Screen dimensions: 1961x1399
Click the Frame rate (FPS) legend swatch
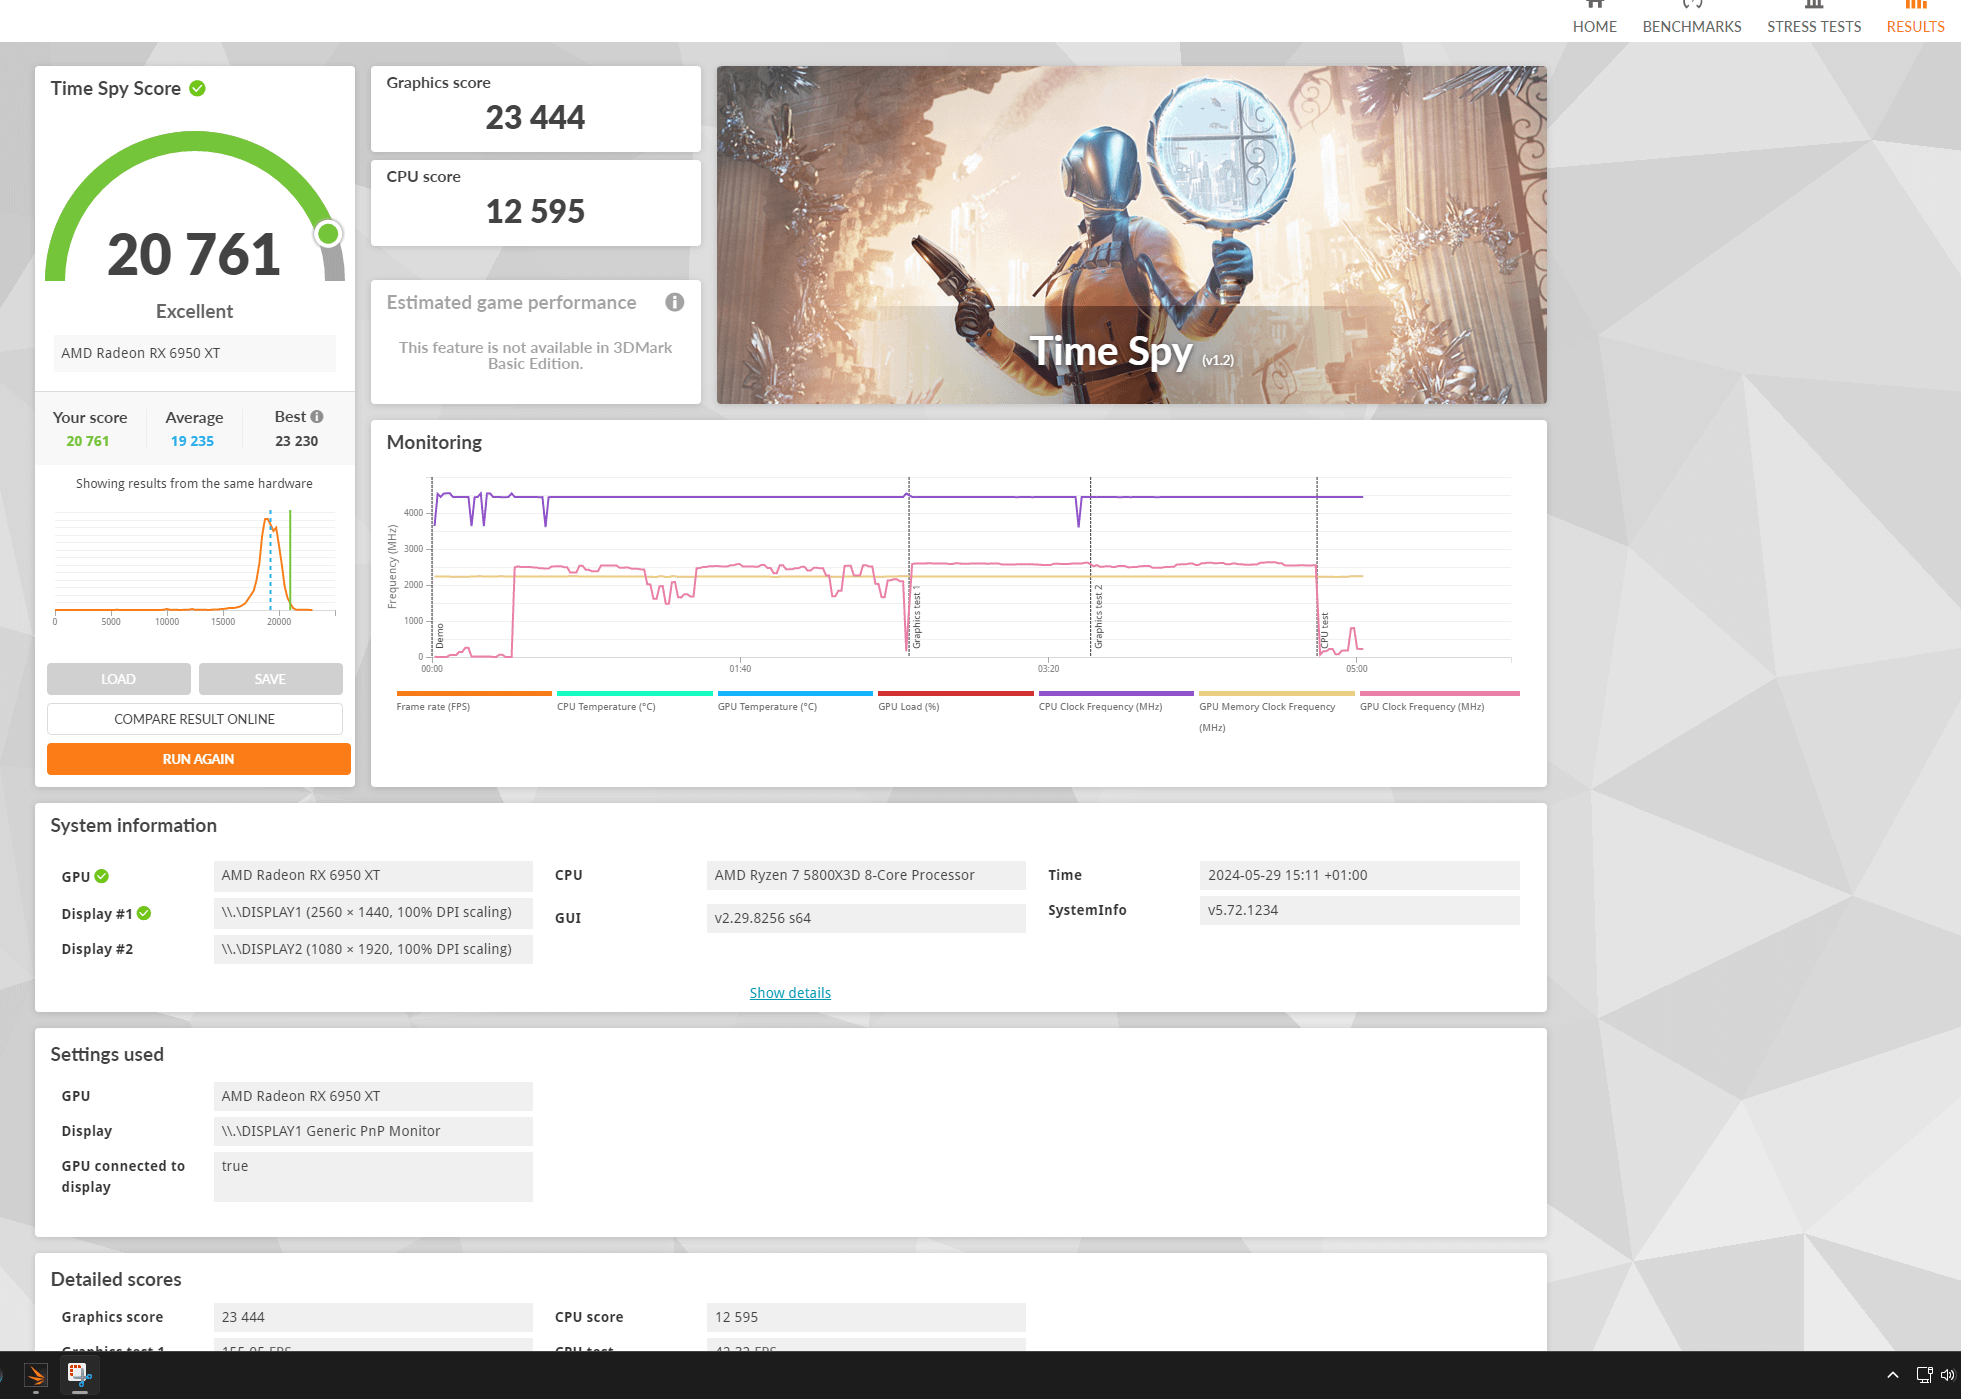tap(474, 693)
